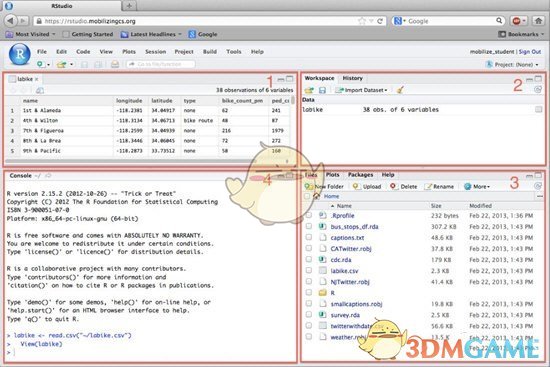
Task: Click the RStudio new file icon
Action: (x=40, y=64)
